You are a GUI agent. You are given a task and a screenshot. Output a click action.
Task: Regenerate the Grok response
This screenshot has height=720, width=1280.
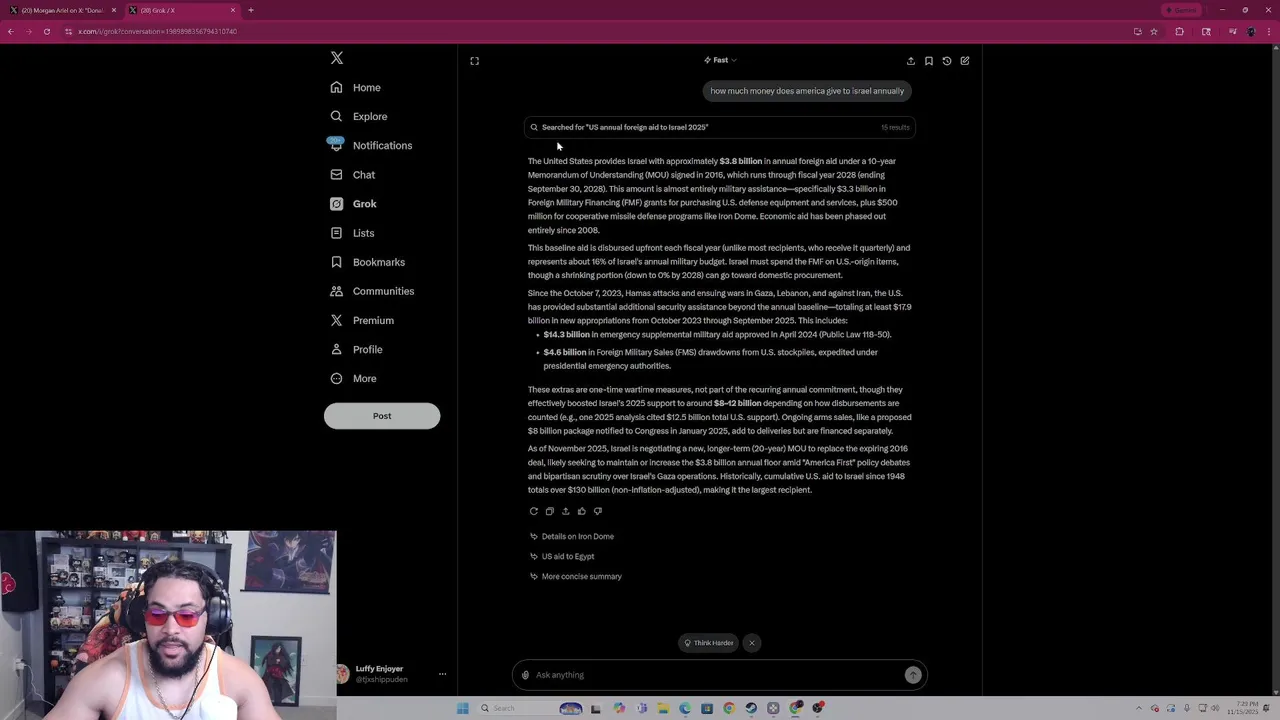click(x=534, y=511)
